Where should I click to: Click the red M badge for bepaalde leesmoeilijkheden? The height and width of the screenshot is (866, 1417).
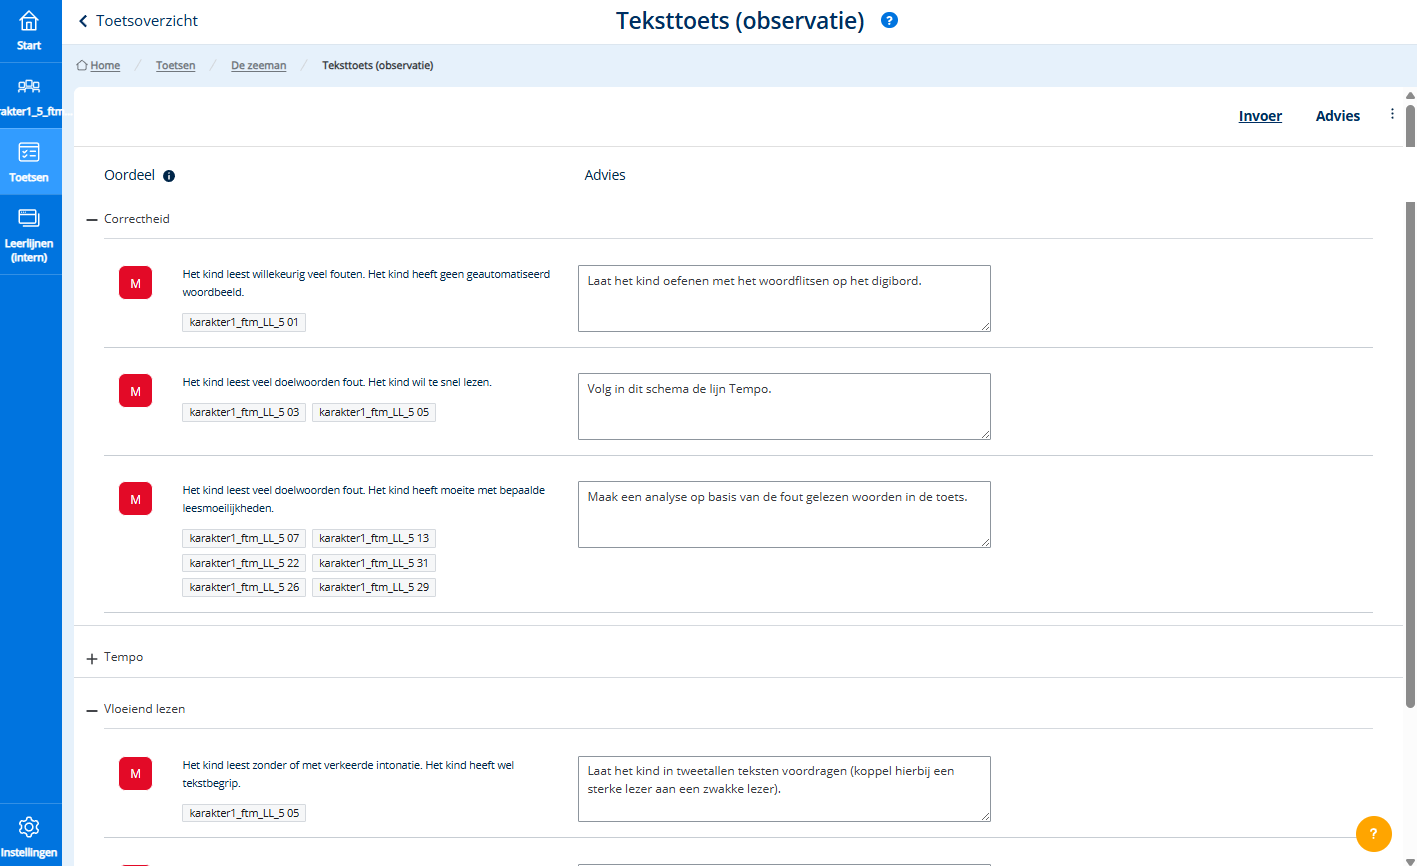[135, 499]
